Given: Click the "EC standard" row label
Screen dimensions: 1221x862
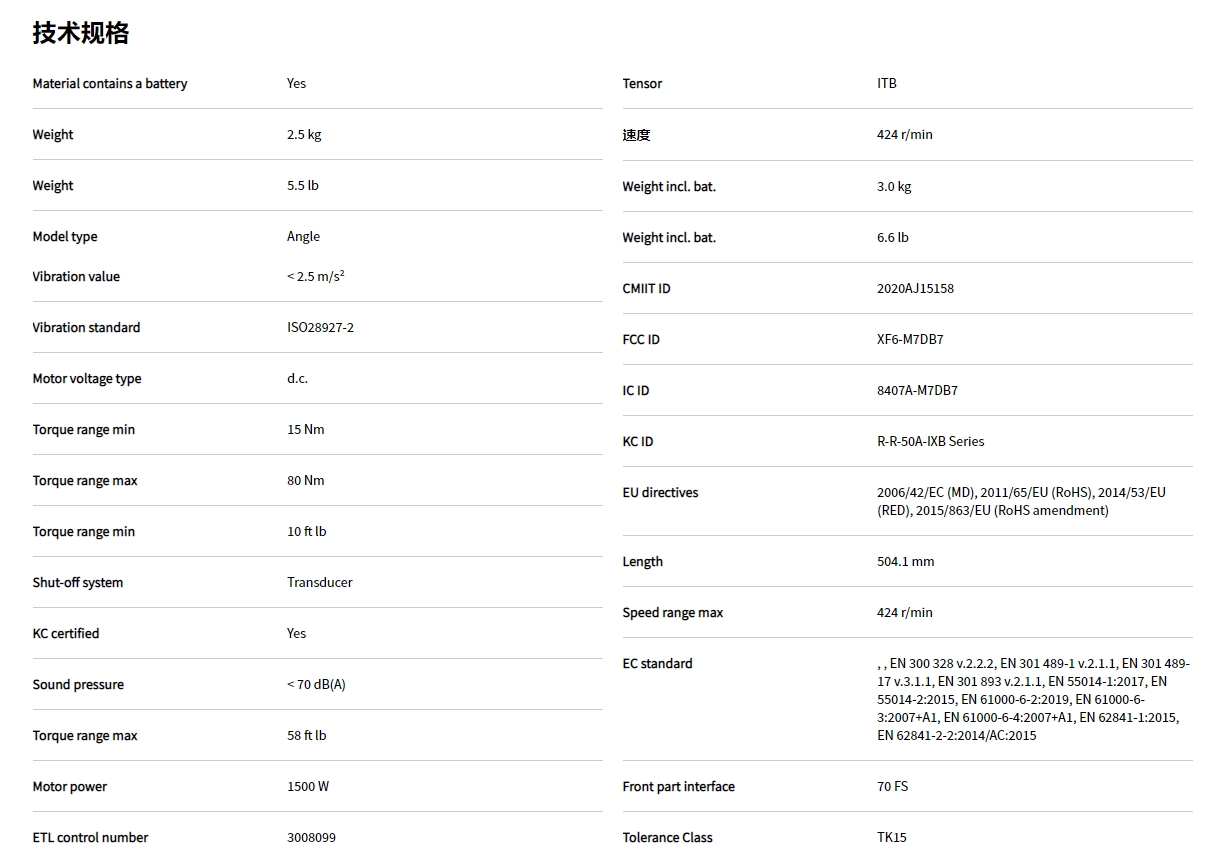Looking at the screenshot, I should [657, 664].
